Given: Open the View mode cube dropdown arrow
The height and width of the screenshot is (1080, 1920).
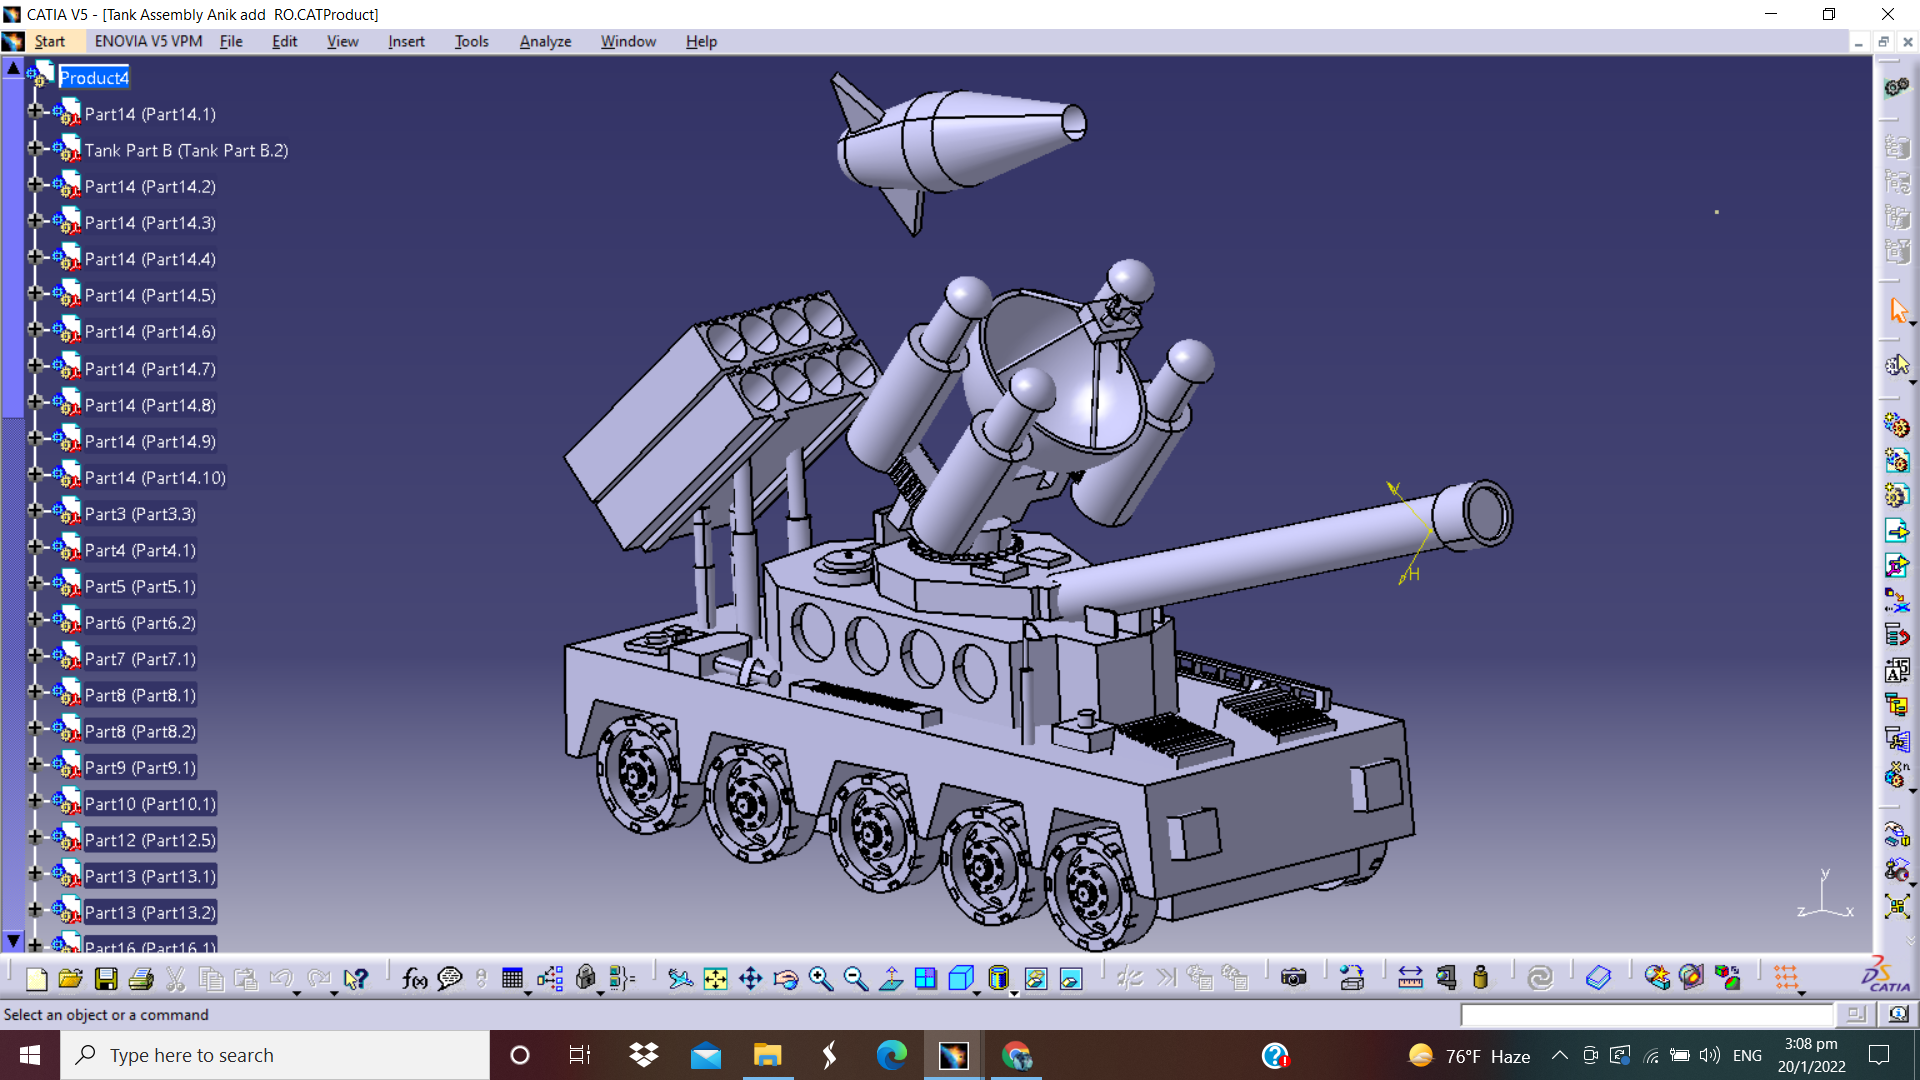Looking at the screenshot, I should pos(977,992).
